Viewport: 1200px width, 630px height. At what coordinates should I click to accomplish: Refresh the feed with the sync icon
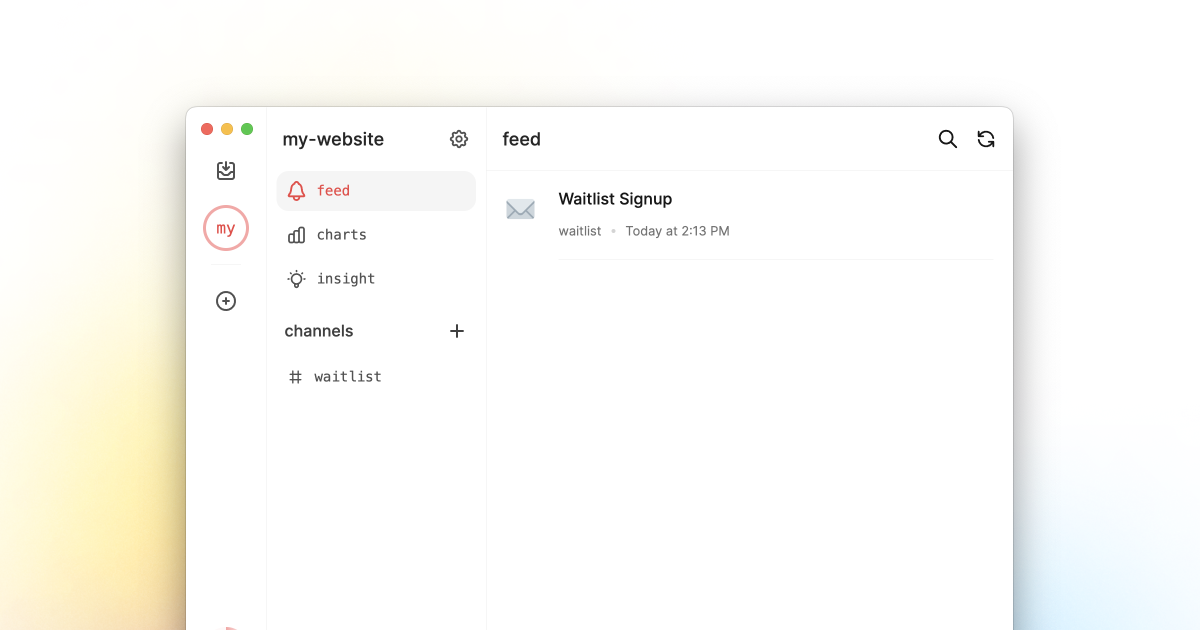click(x=986, y=139)
